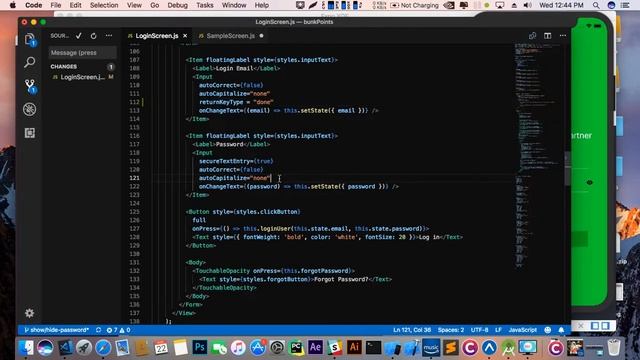Switch to the SampleScreen.js tab
The width and height of the screenshot is (640, 360).
230,36
